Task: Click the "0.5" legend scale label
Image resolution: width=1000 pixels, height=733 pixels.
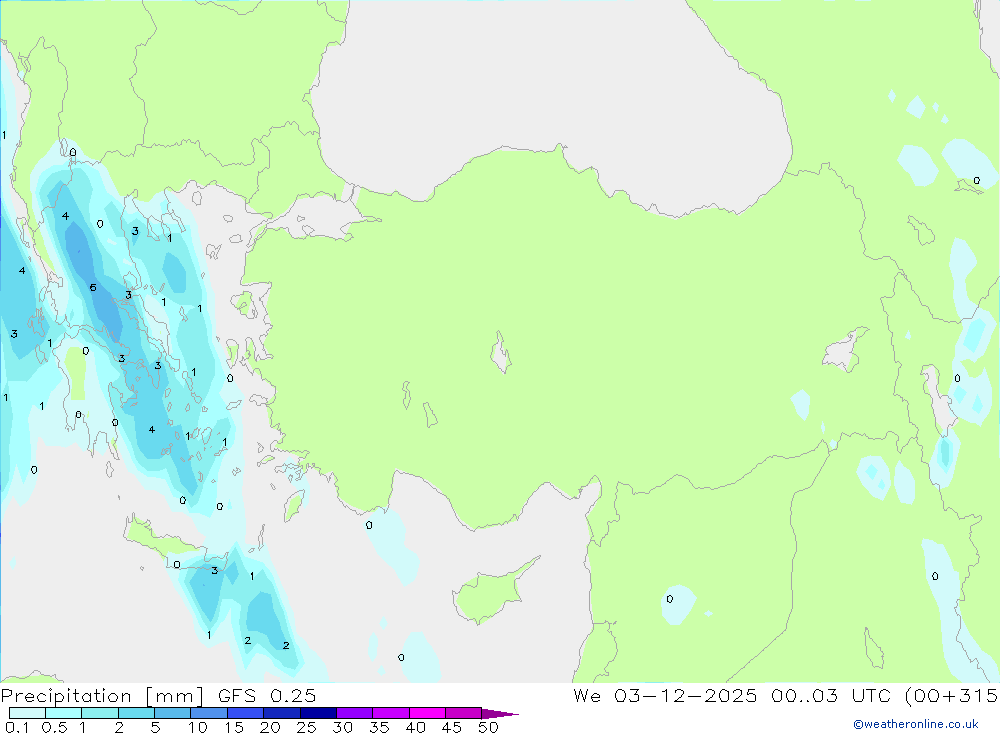Action: (54, 727)
